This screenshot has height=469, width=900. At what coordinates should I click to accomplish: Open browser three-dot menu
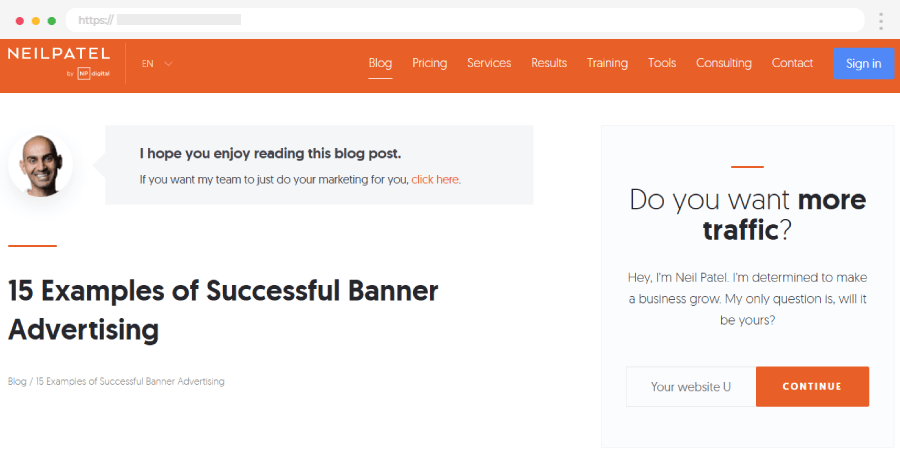pyautogui.click(x=880, y=20)
